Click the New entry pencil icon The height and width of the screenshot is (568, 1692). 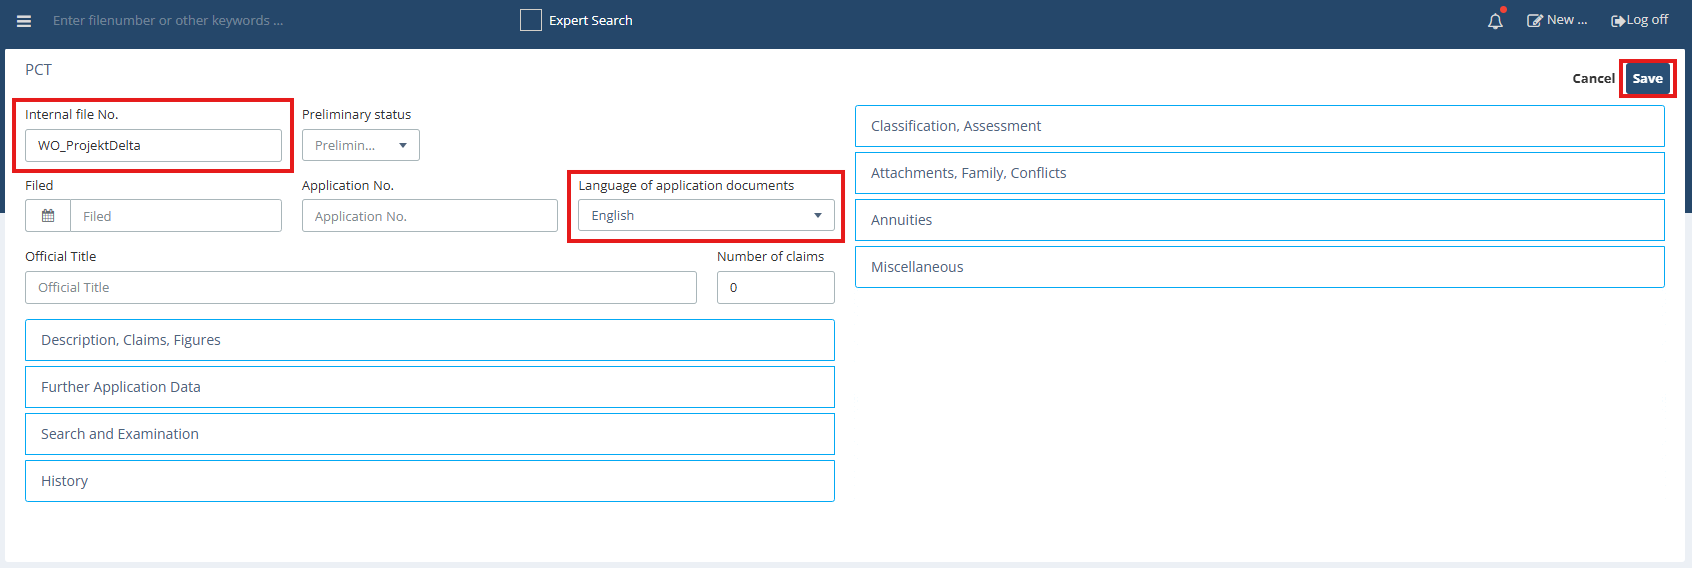coord(1534,21)
